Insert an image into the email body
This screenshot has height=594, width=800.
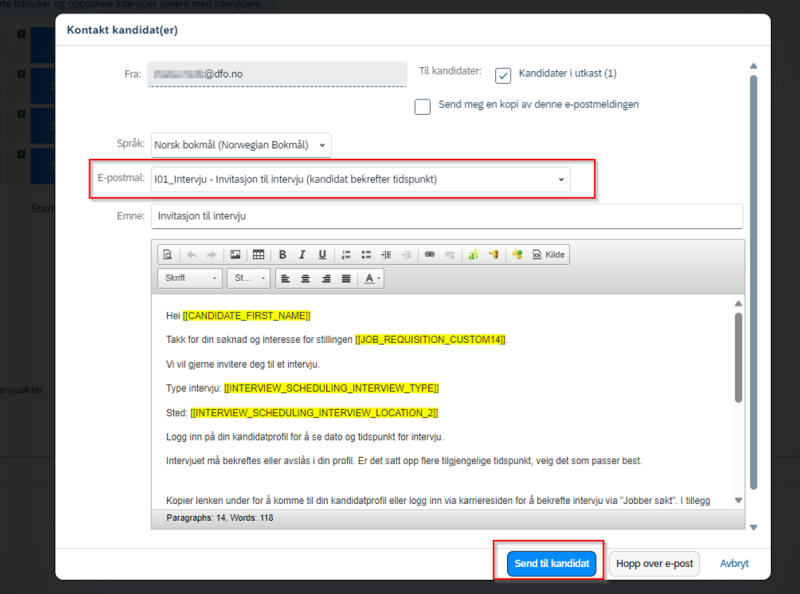tap(235, 255)
